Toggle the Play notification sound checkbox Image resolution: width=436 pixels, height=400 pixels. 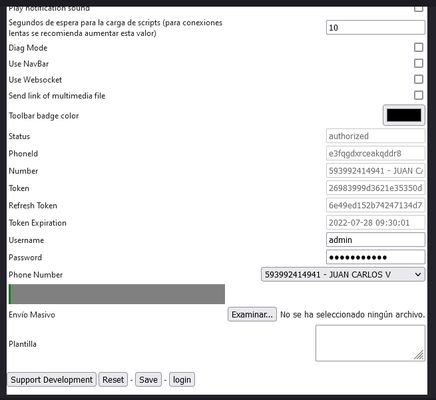point(418,9)
